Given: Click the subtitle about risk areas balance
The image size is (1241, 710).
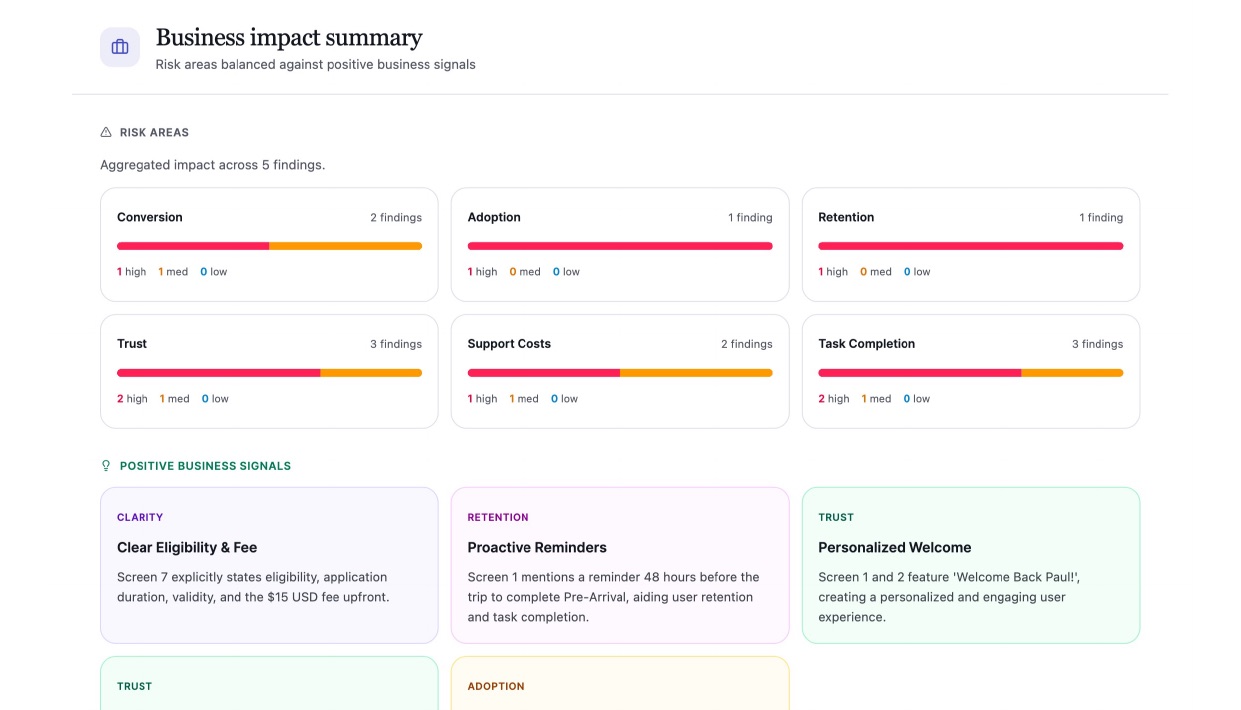Looking at the screenshot, I should click(315, 65).
